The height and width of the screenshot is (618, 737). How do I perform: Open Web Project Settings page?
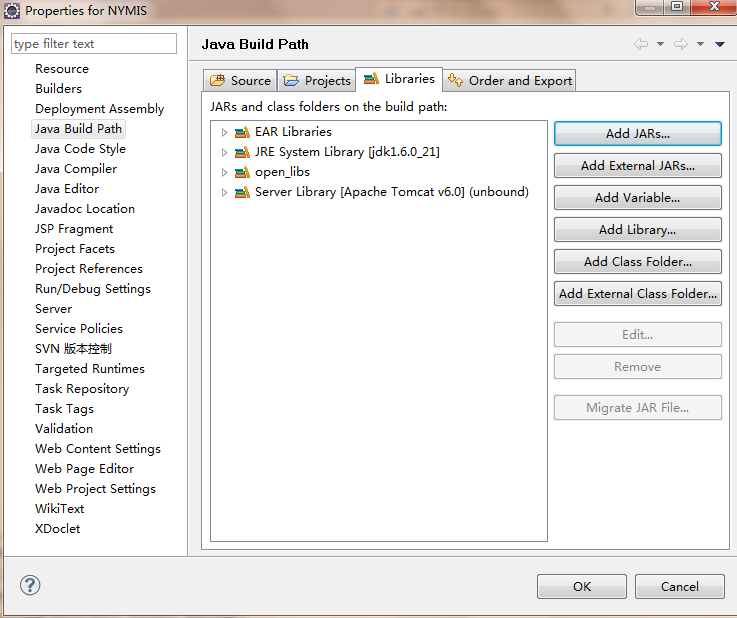[95, 489]
